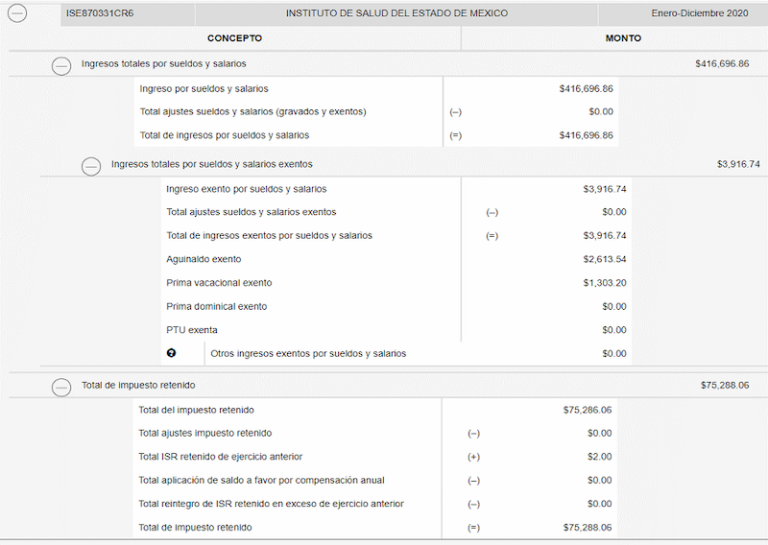Click the $2,613.54 Aguinaldo amount
The height and width of the screenshot is (545, 768).
tap(604, 259)
